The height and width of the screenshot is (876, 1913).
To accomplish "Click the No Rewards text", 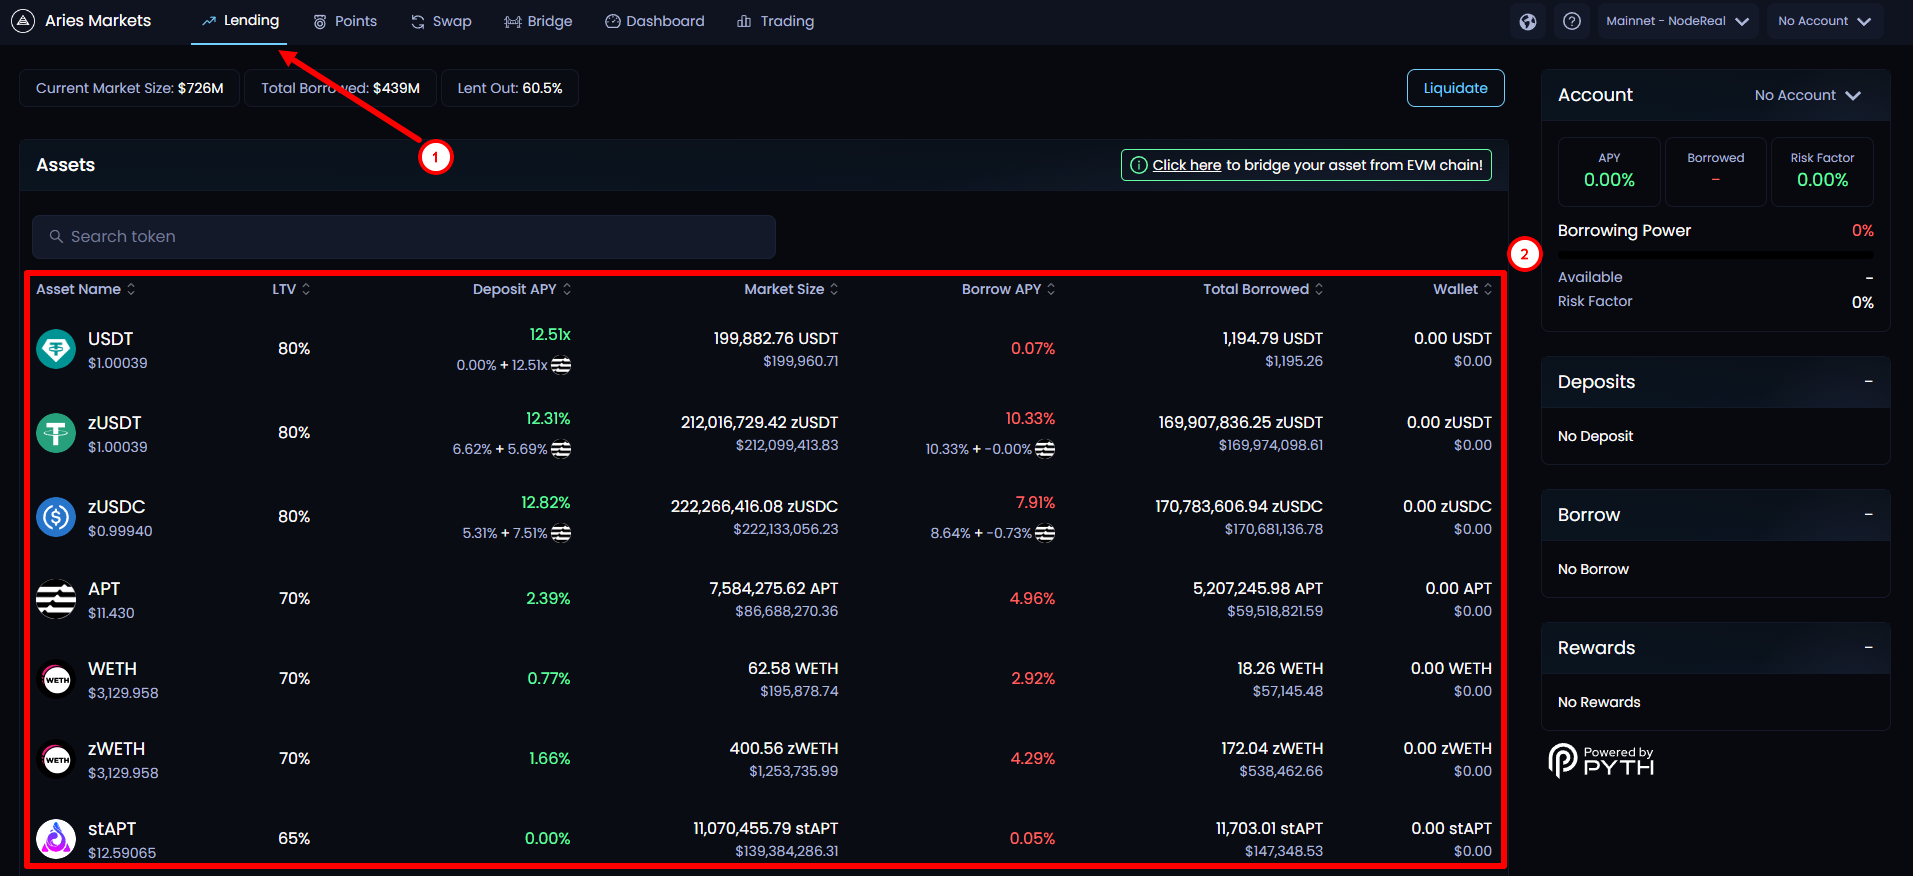I will click(1599, 702).
